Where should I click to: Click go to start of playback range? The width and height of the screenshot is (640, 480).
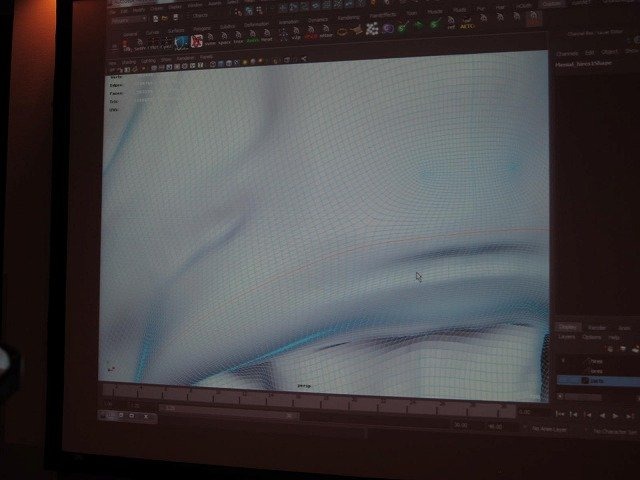(560, 414)
